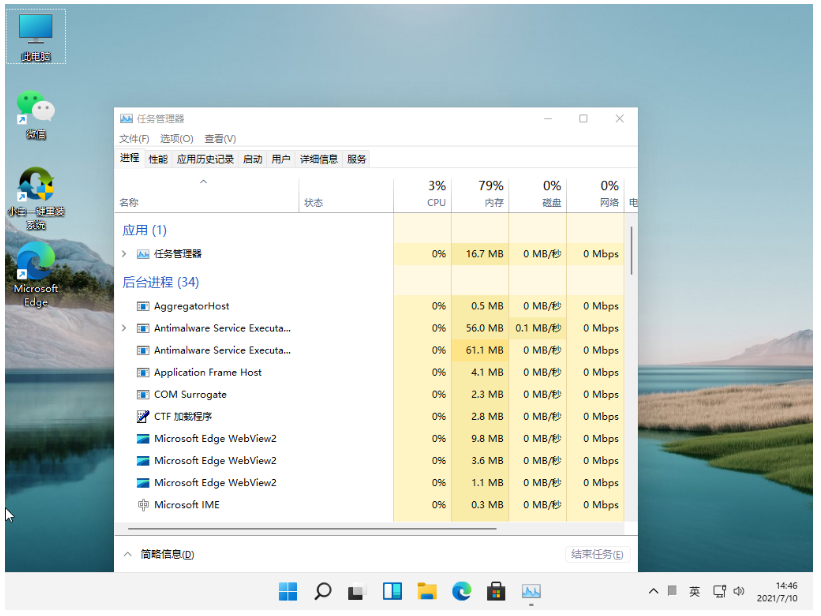Click the Windows Start button on taskbar
The height and width of the screenshot is (616, 821).
[x=288, y=591]
